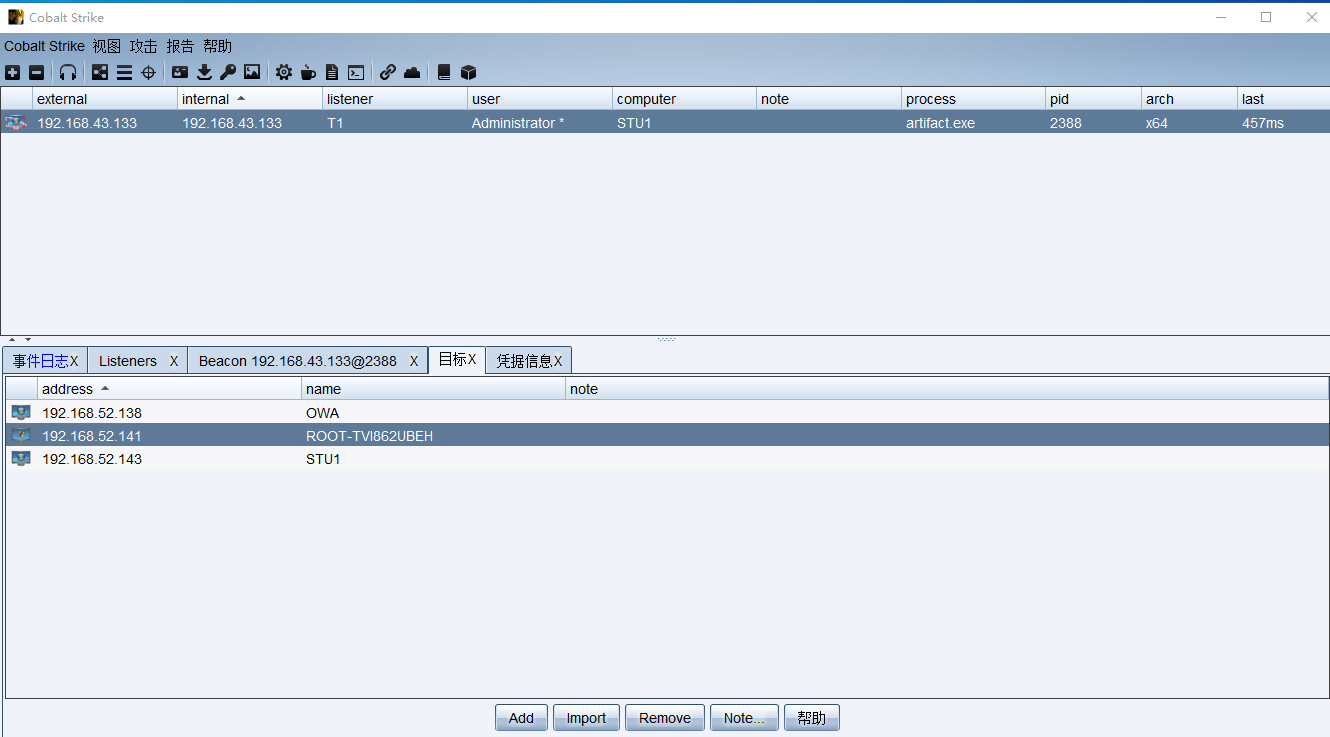
Task: Click the target name ROOT-TVI862UBEH
Action: click(370, 436)
